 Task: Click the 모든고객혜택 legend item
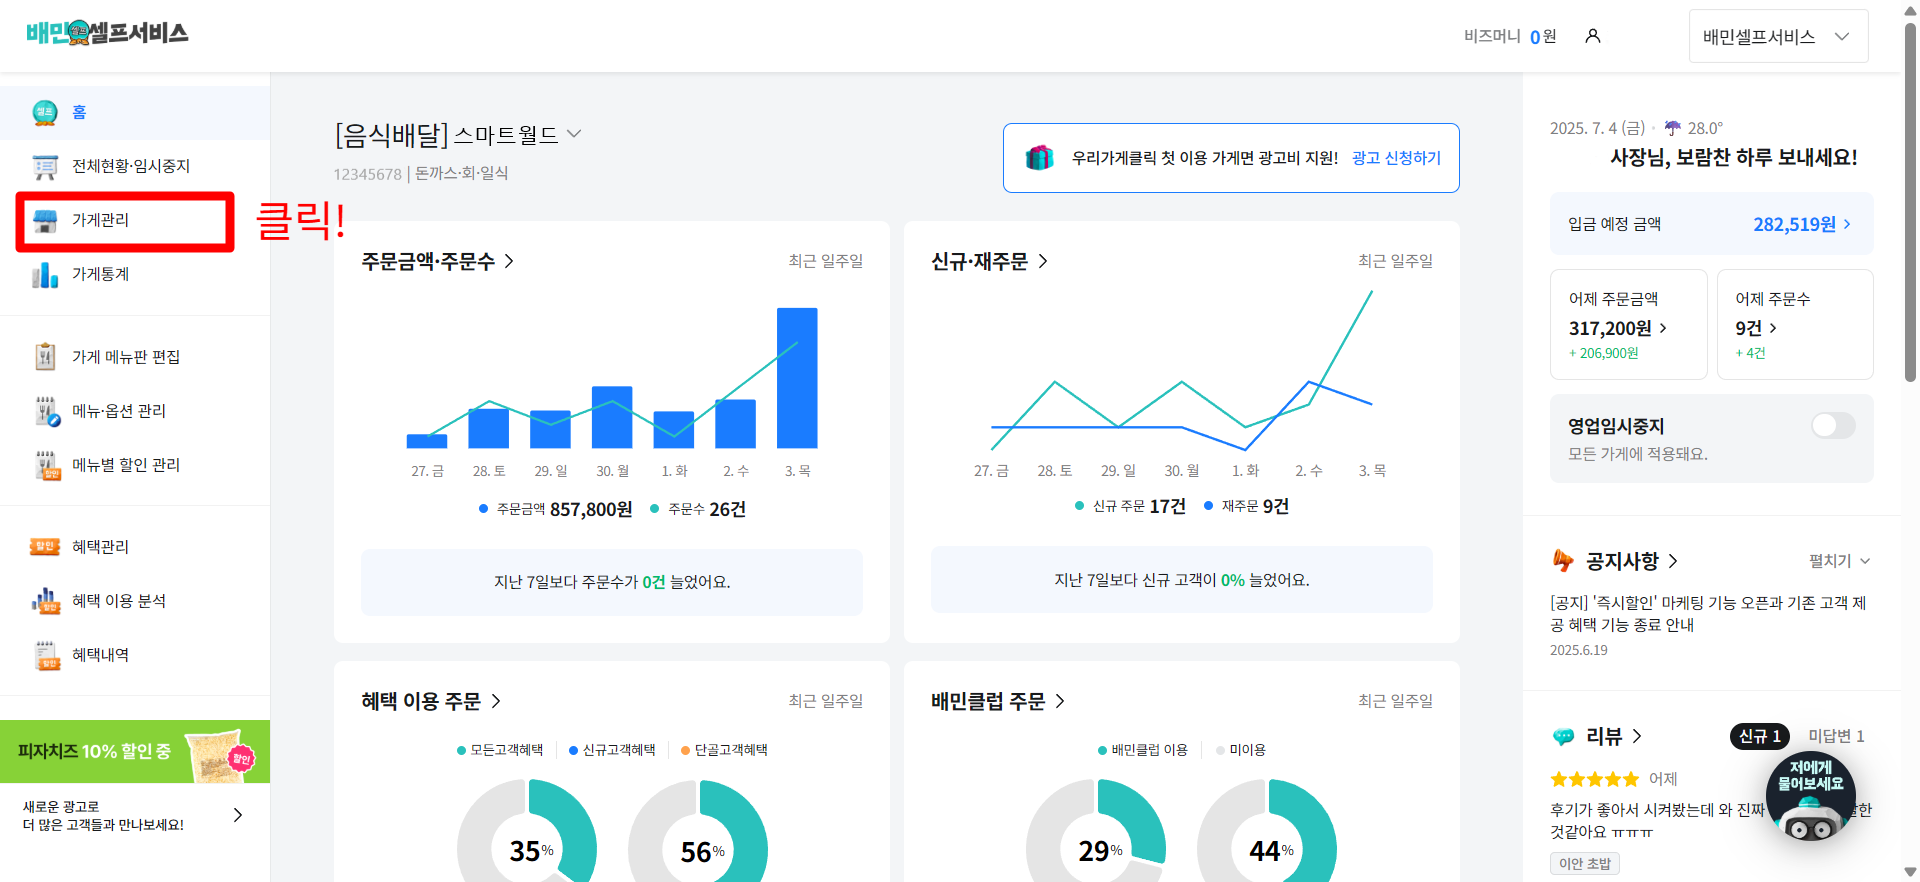coord(500,750)
